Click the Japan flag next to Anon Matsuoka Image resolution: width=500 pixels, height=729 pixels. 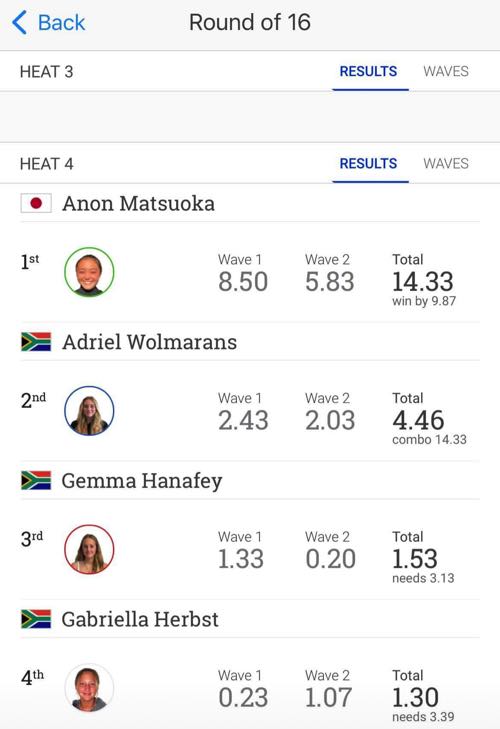coord(36,203)
